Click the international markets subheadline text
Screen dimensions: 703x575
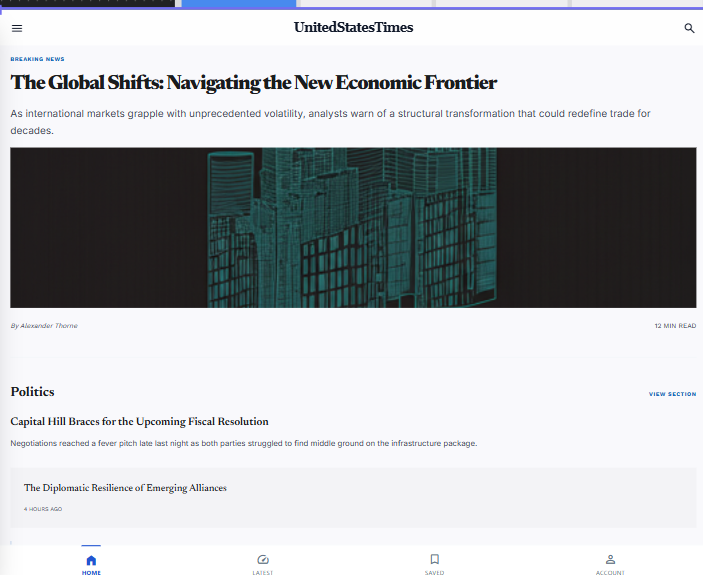click(330, 122)
